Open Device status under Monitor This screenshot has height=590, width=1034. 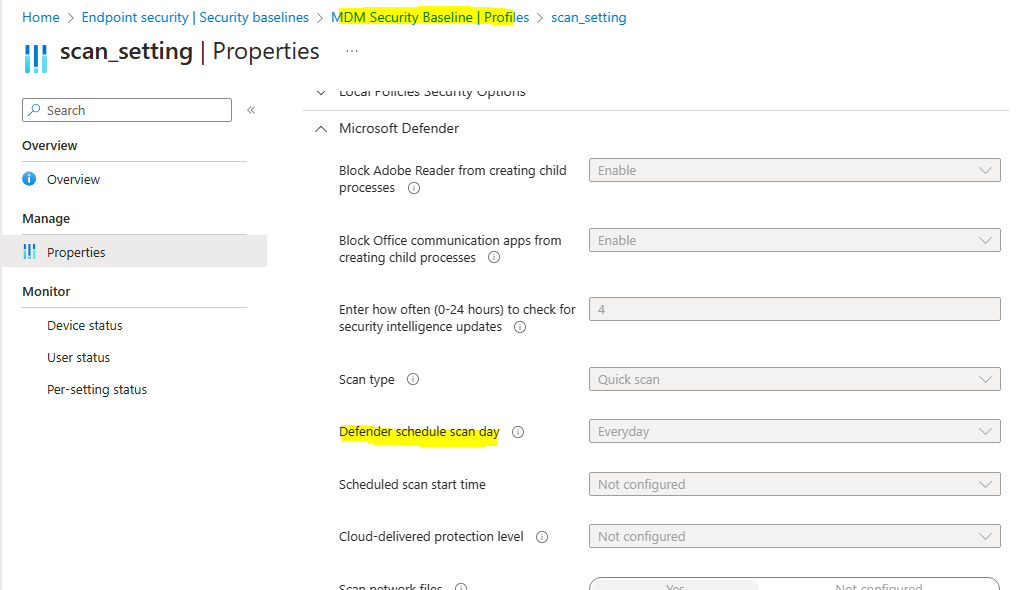click(x=84, y=326)
